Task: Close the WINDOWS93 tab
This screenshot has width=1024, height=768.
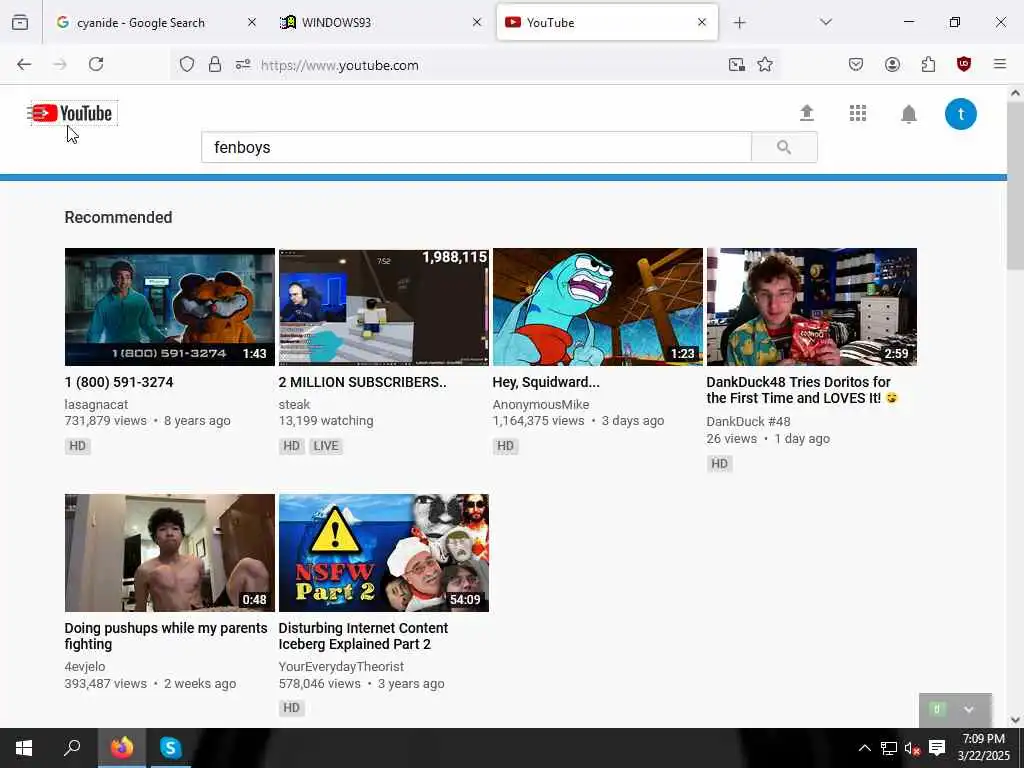Action: pos(477,22)
